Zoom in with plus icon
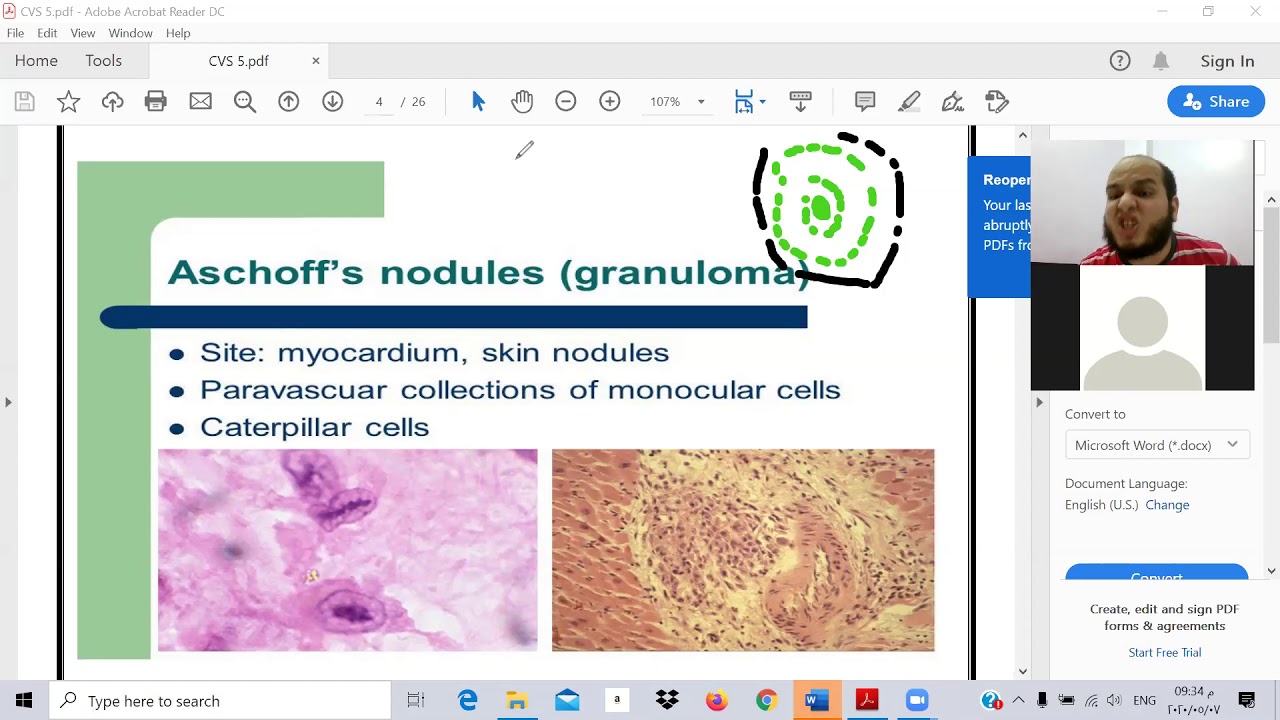Screen dimensions: 1280x720 coord(610,101)
